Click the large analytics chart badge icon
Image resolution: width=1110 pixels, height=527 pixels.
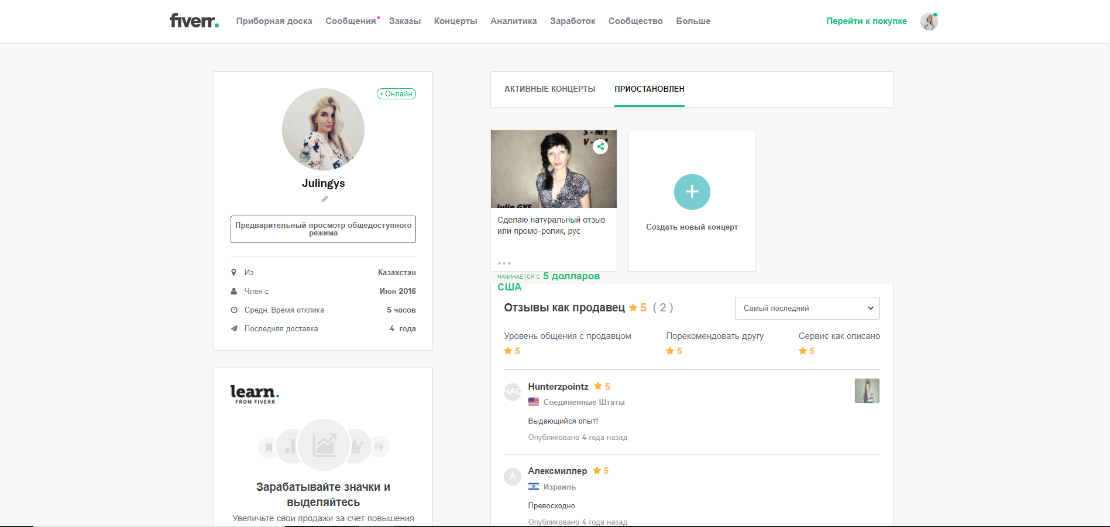324,446
